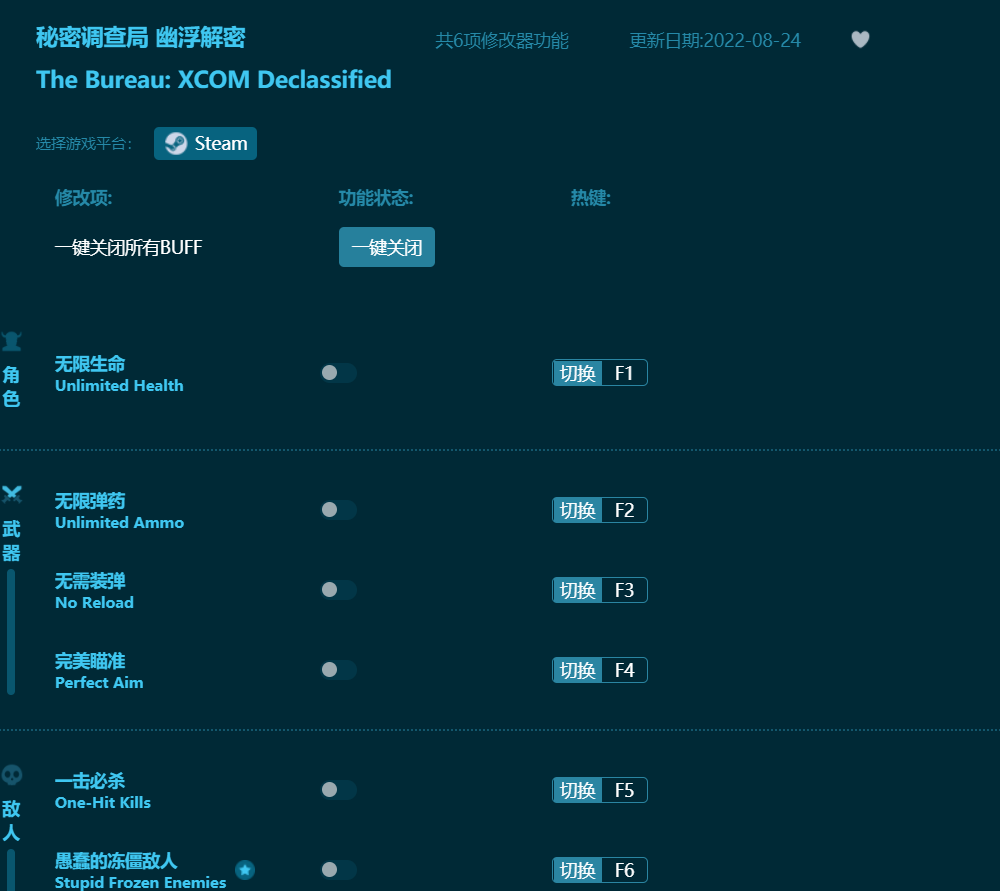
Task: Click the F6 hotkey field
Action: pos(624,870)
